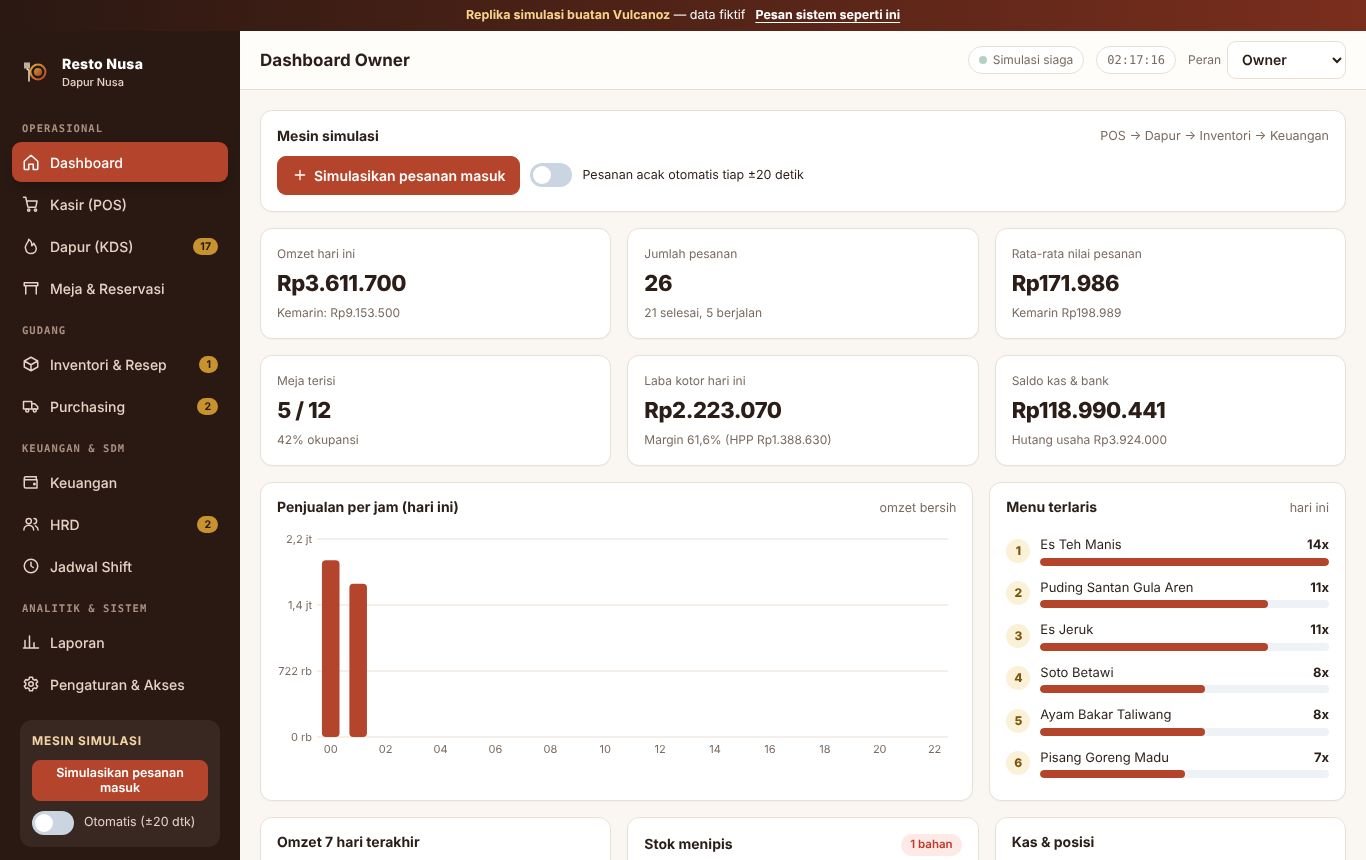Open the Peran role dropdown
Image resolution: width=1366 pixels, height=860 pixels.
1286,60
